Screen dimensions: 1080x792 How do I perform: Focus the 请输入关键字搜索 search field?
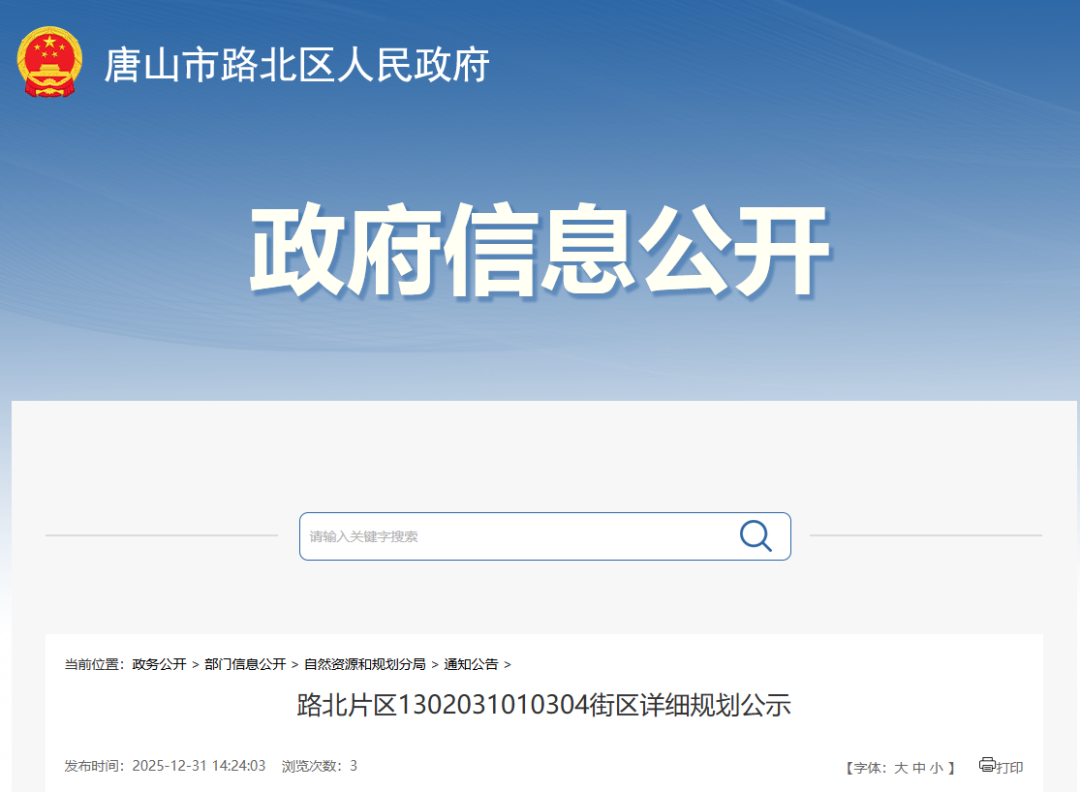coord(515,537)
